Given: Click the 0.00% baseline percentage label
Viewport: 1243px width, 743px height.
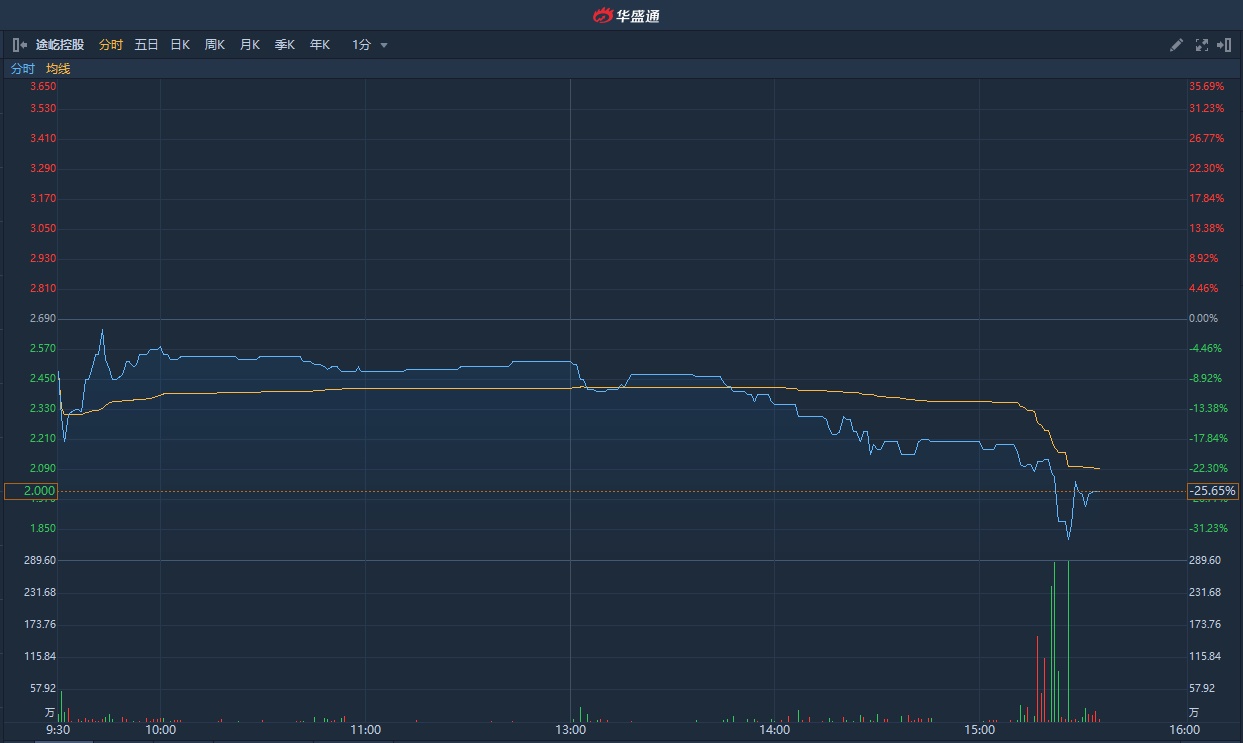Looking at the screenshot, I should [1203, 318].
